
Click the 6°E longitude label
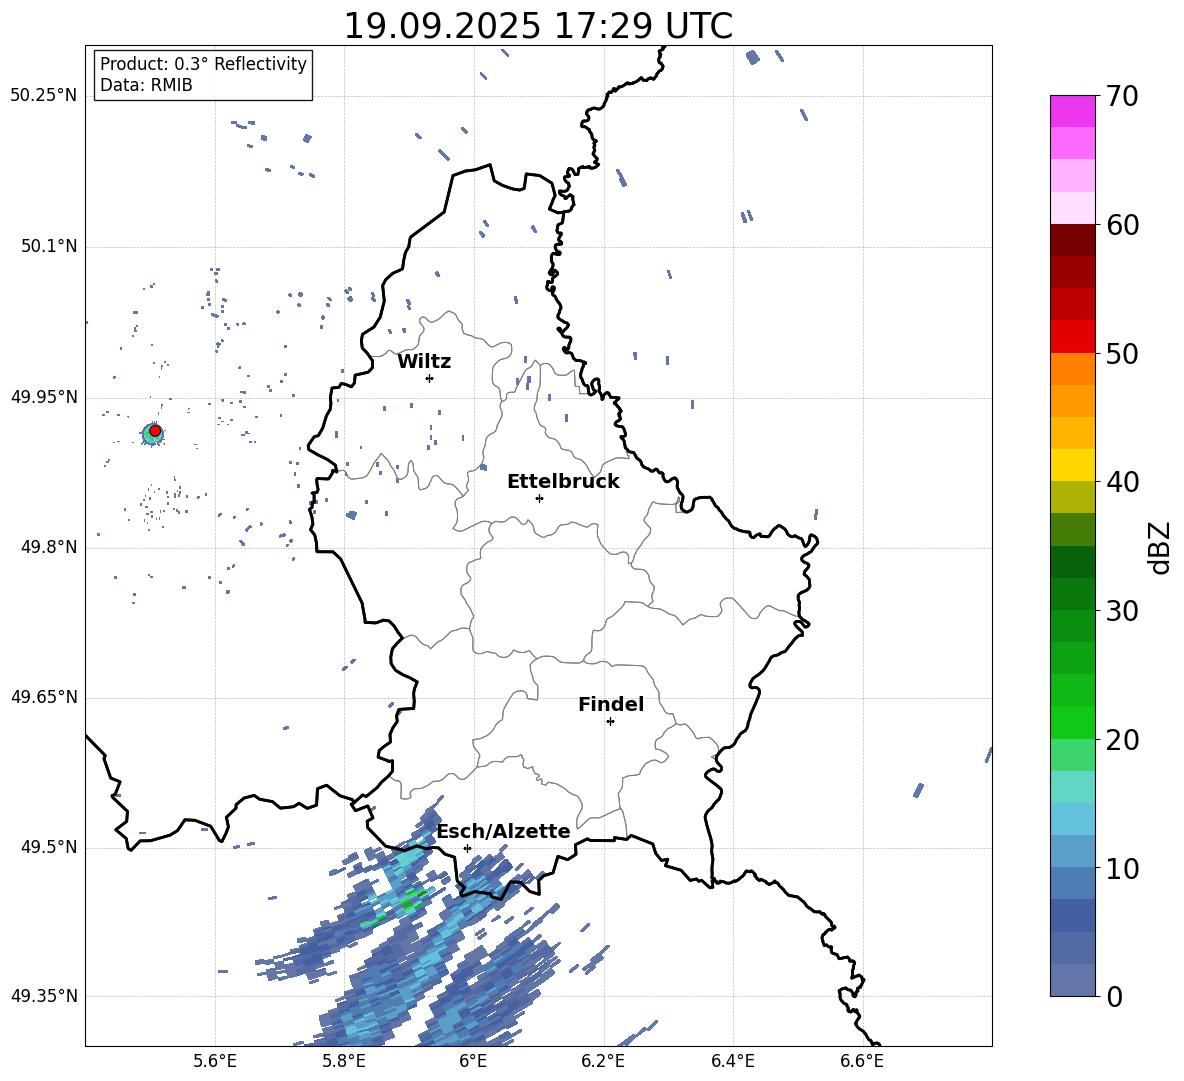[x=473, y=1061]
